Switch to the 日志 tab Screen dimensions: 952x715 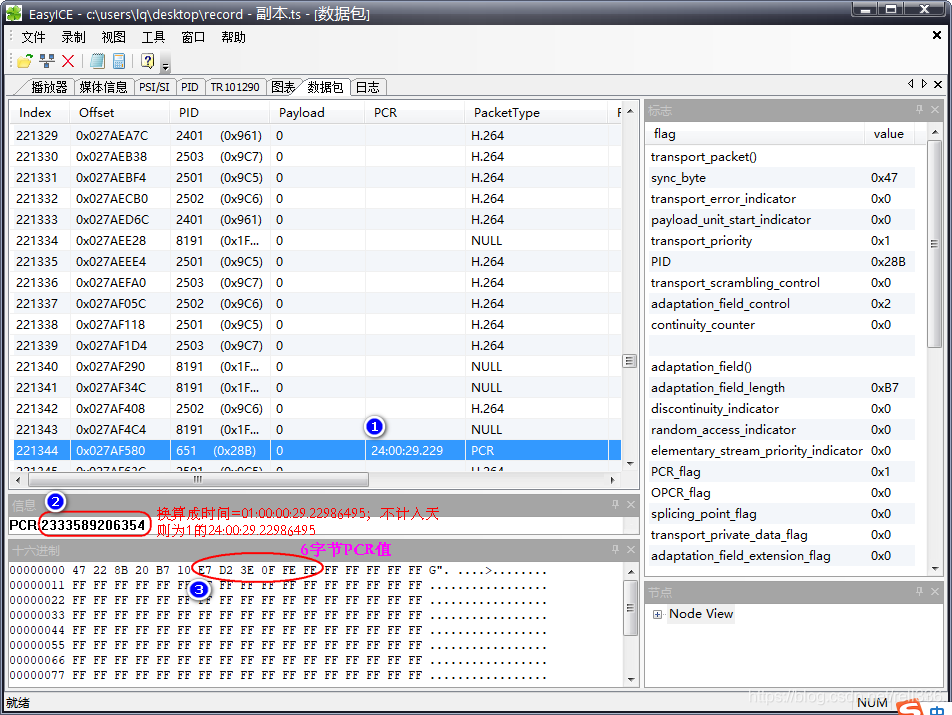tap(367, 87)
